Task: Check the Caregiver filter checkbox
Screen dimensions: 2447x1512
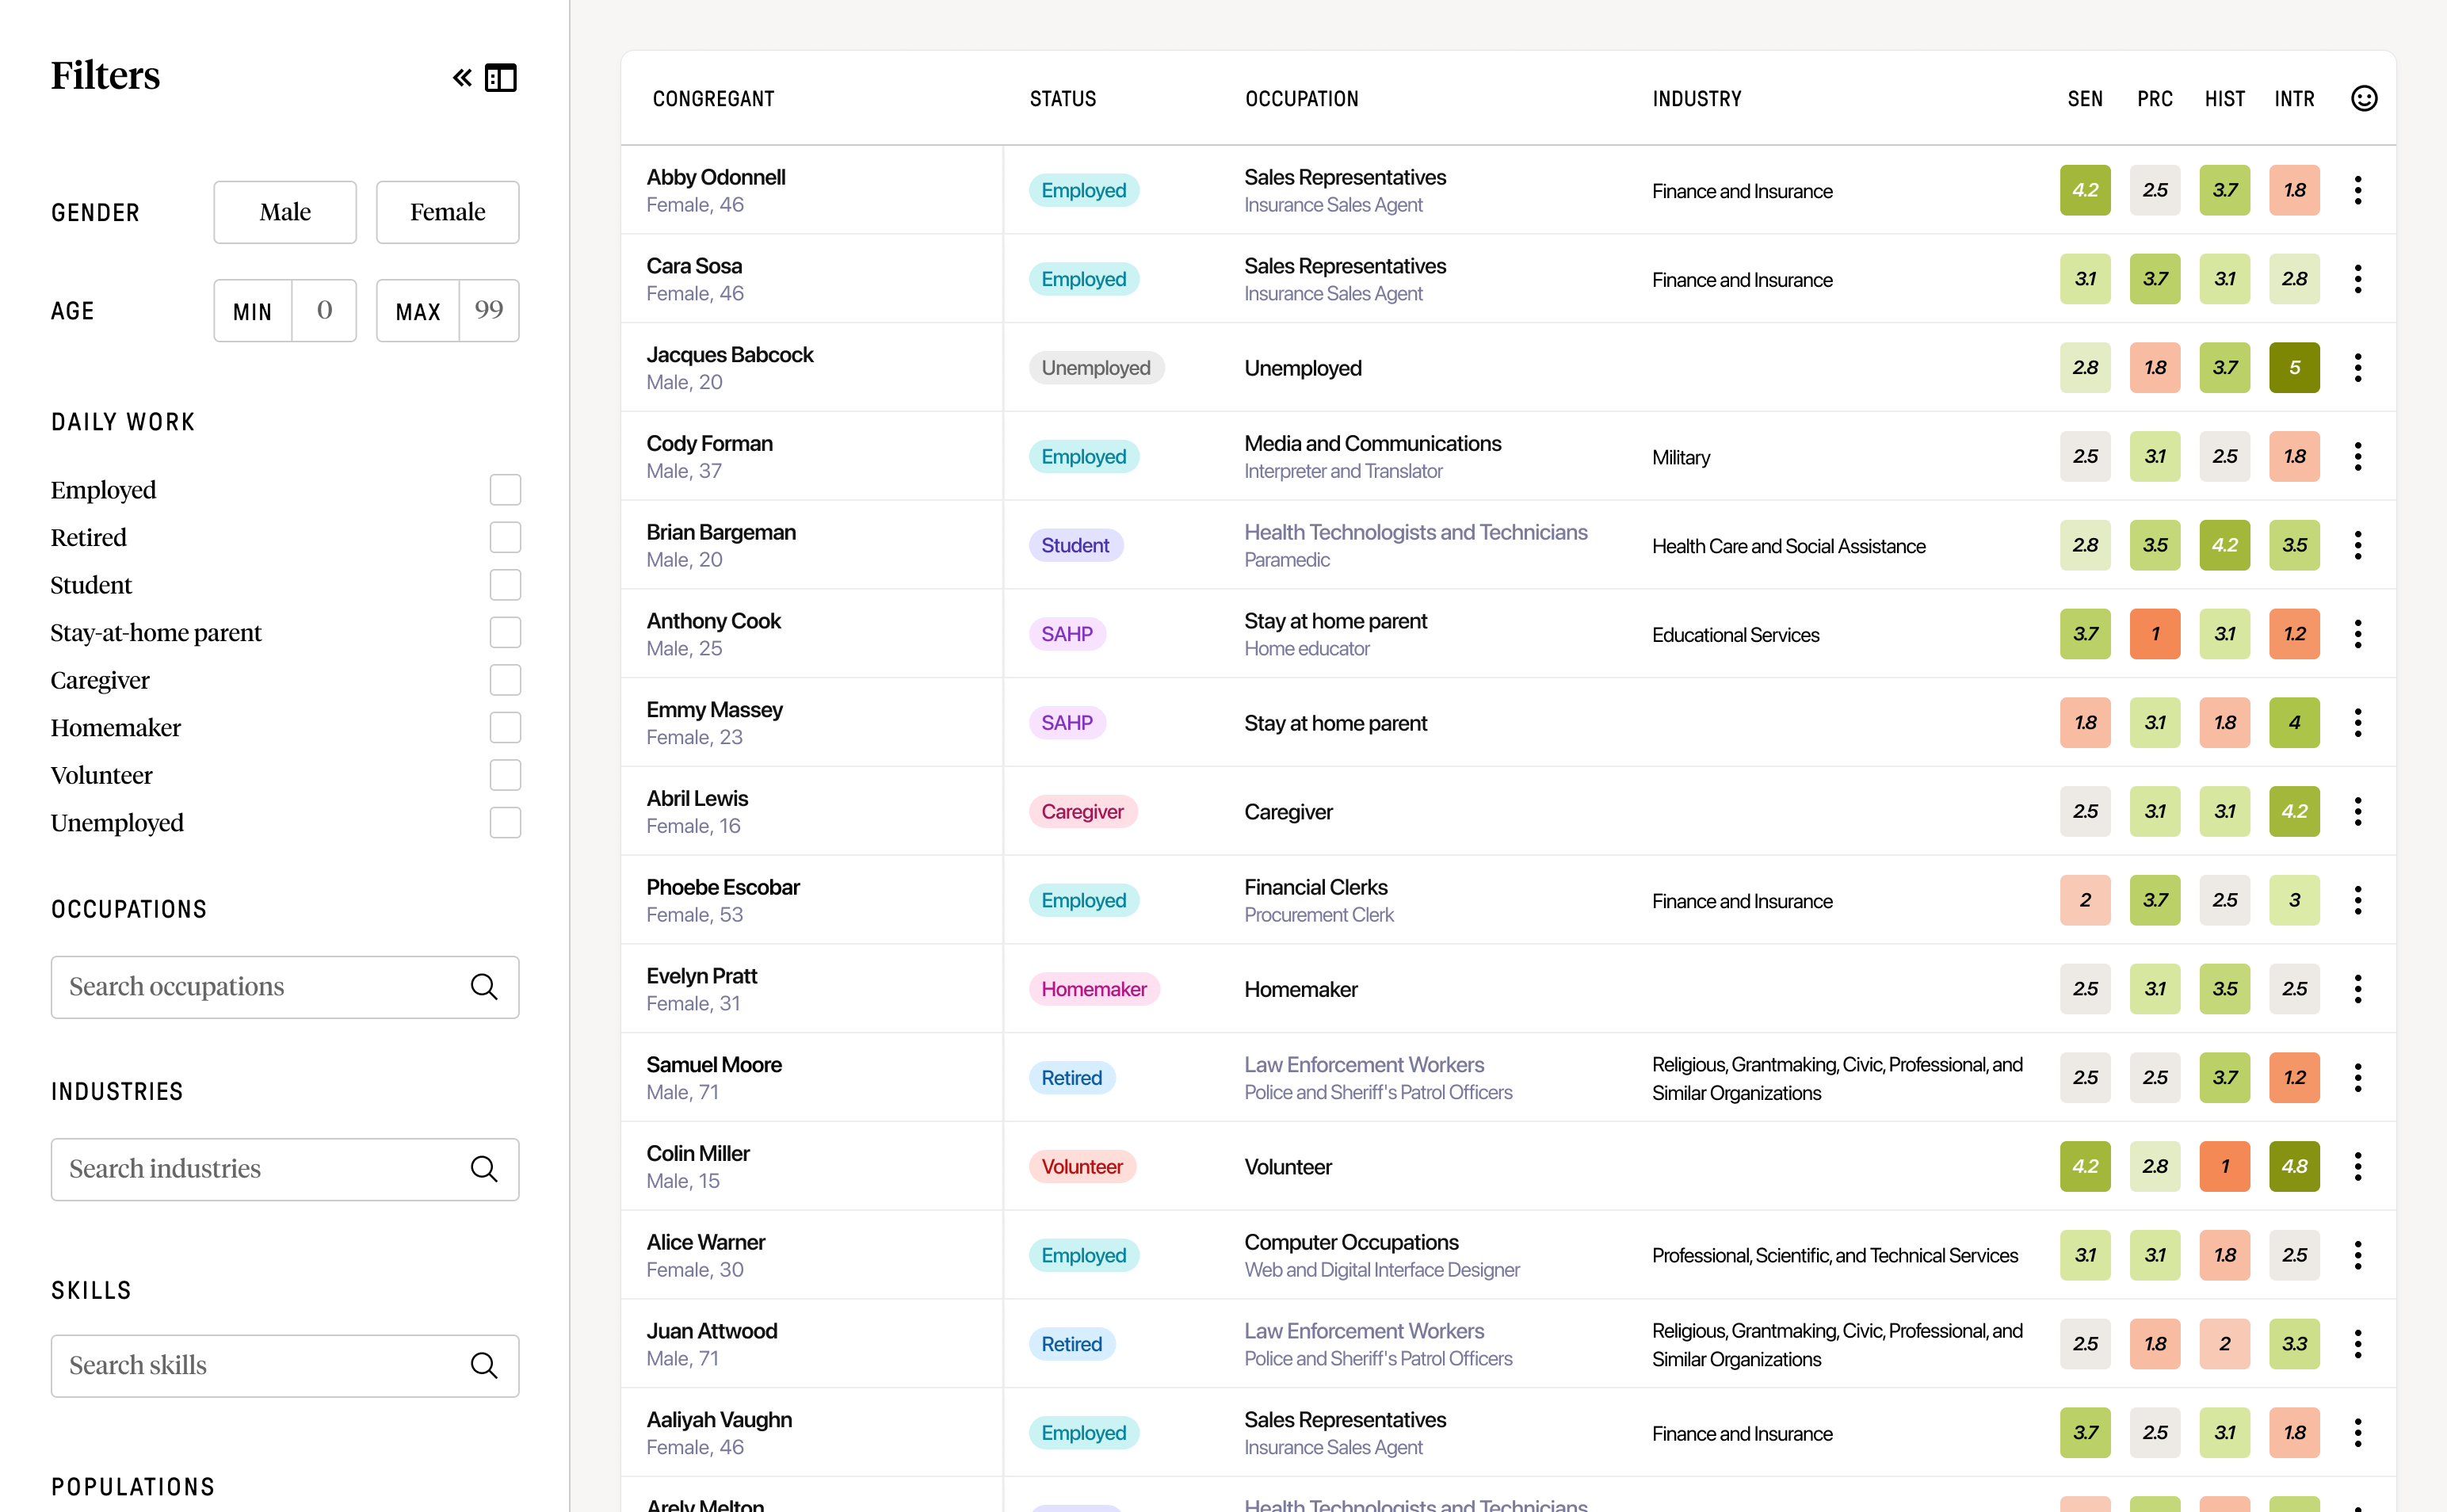Action: [505, 680]
